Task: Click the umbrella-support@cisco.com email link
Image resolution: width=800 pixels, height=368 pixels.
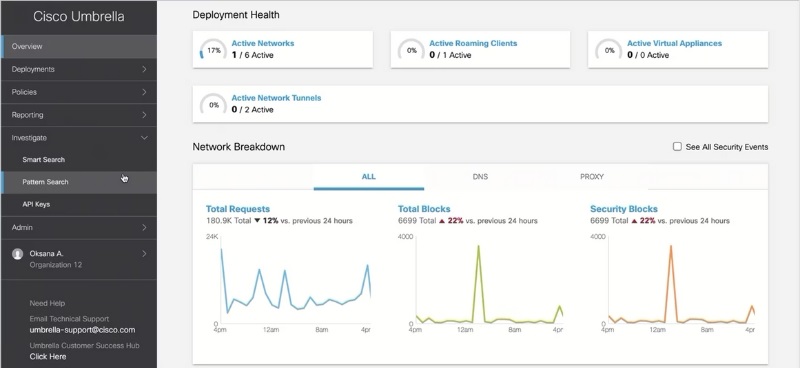Action: coord(82,330)
